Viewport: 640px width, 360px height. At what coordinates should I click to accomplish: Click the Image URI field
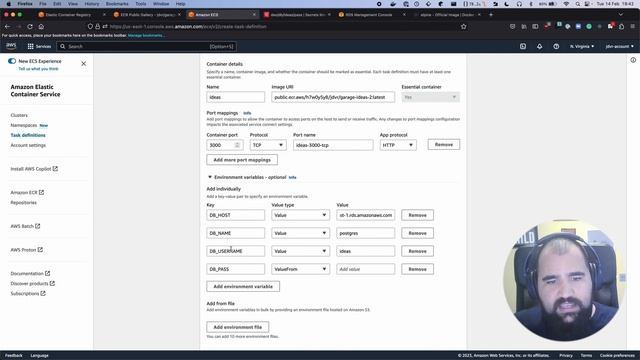coord(333,97)
